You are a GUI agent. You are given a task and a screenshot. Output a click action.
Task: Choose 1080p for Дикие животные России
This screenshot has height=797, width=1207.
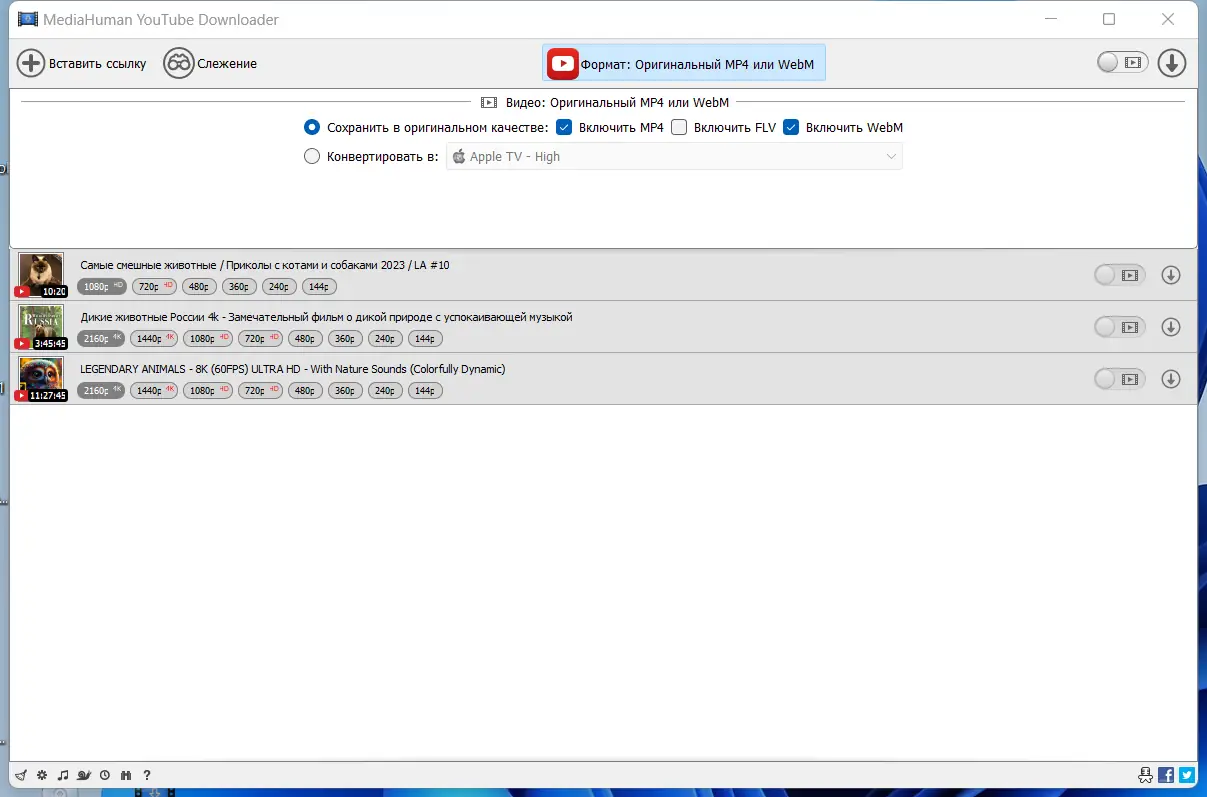coord(208,338)
